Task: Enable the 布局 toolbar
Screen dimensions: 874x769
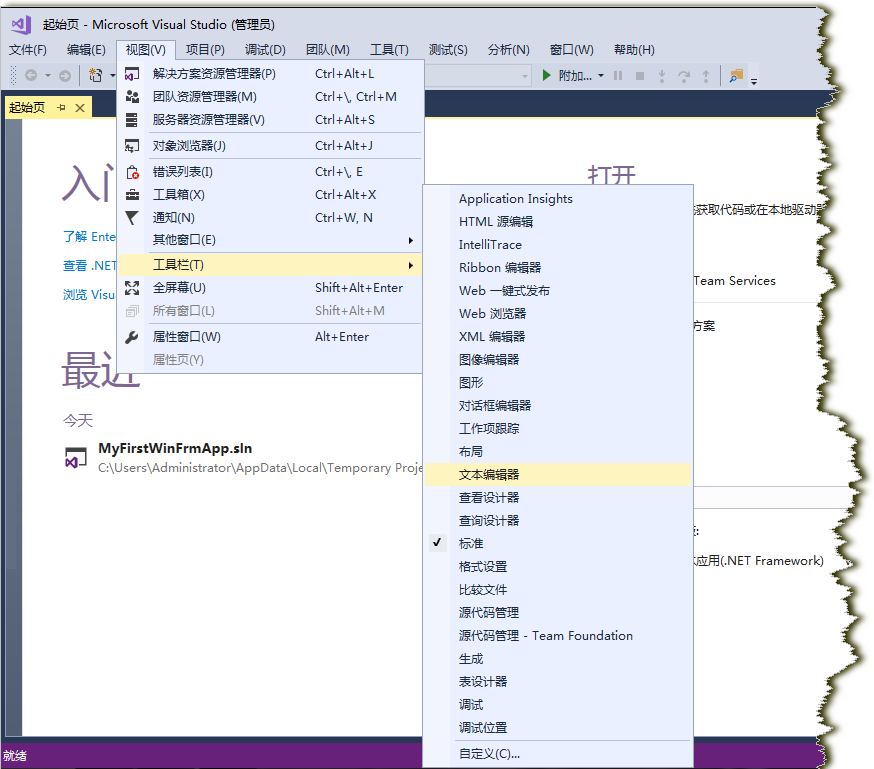Action: click(x=557, y=452)
